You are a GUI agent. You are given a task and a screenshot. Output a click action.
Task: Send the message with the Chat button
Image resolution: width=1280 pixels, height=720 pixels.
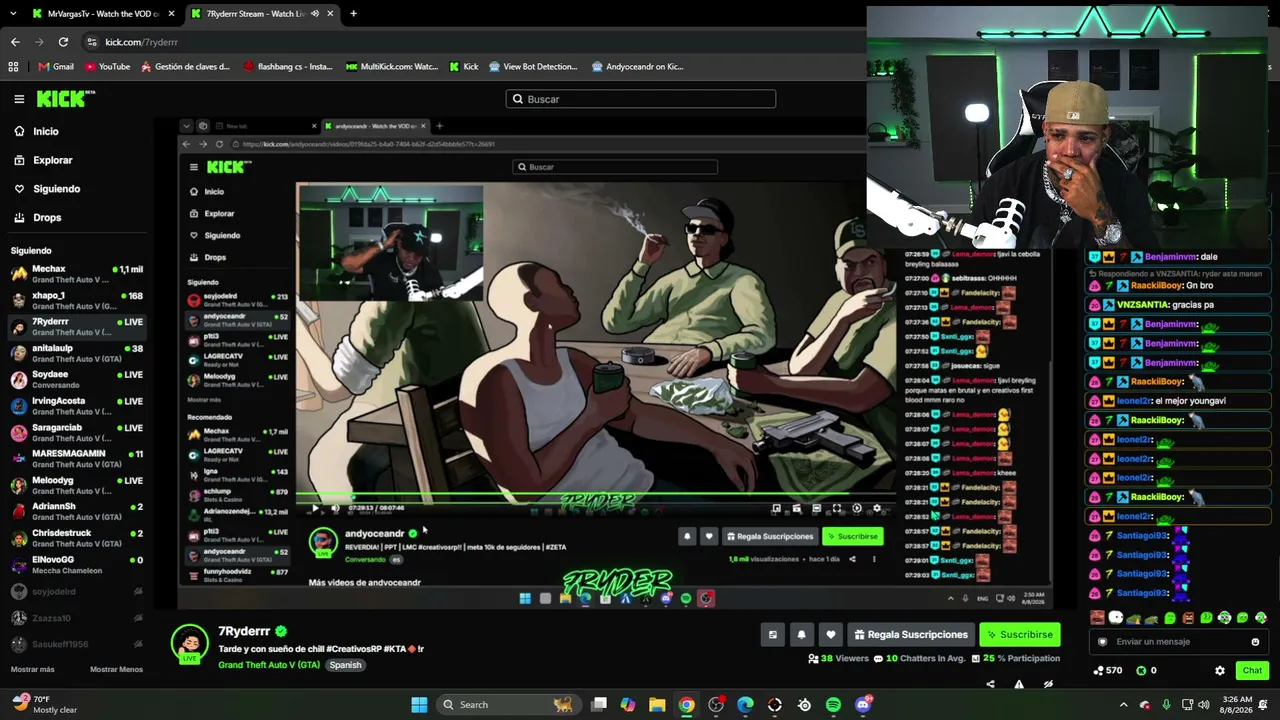(x=1252, y=671)
